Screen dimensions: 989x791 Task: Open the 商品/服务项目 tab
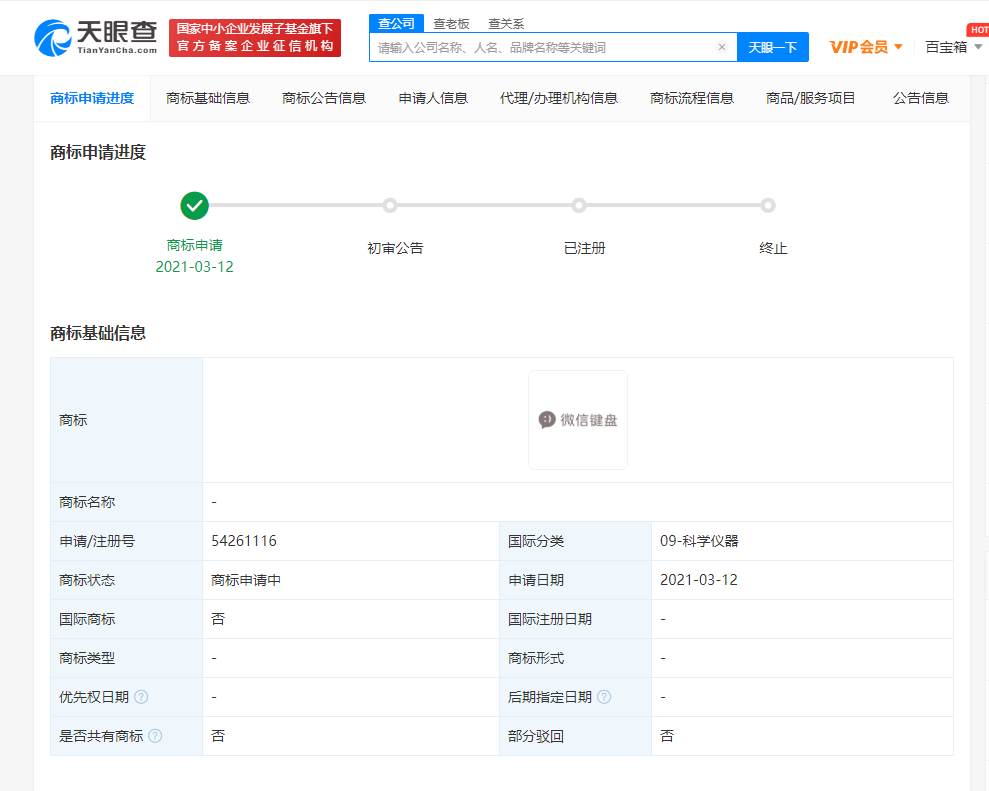pyautogui.click(x=811, y=98)
